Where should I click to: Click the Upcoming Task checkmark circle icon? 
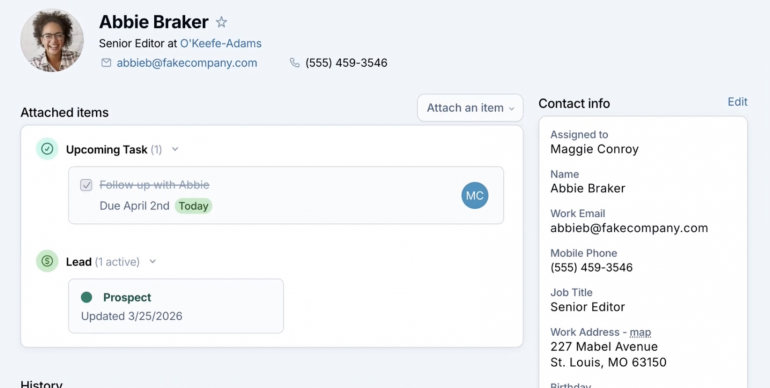coord(47,149)
